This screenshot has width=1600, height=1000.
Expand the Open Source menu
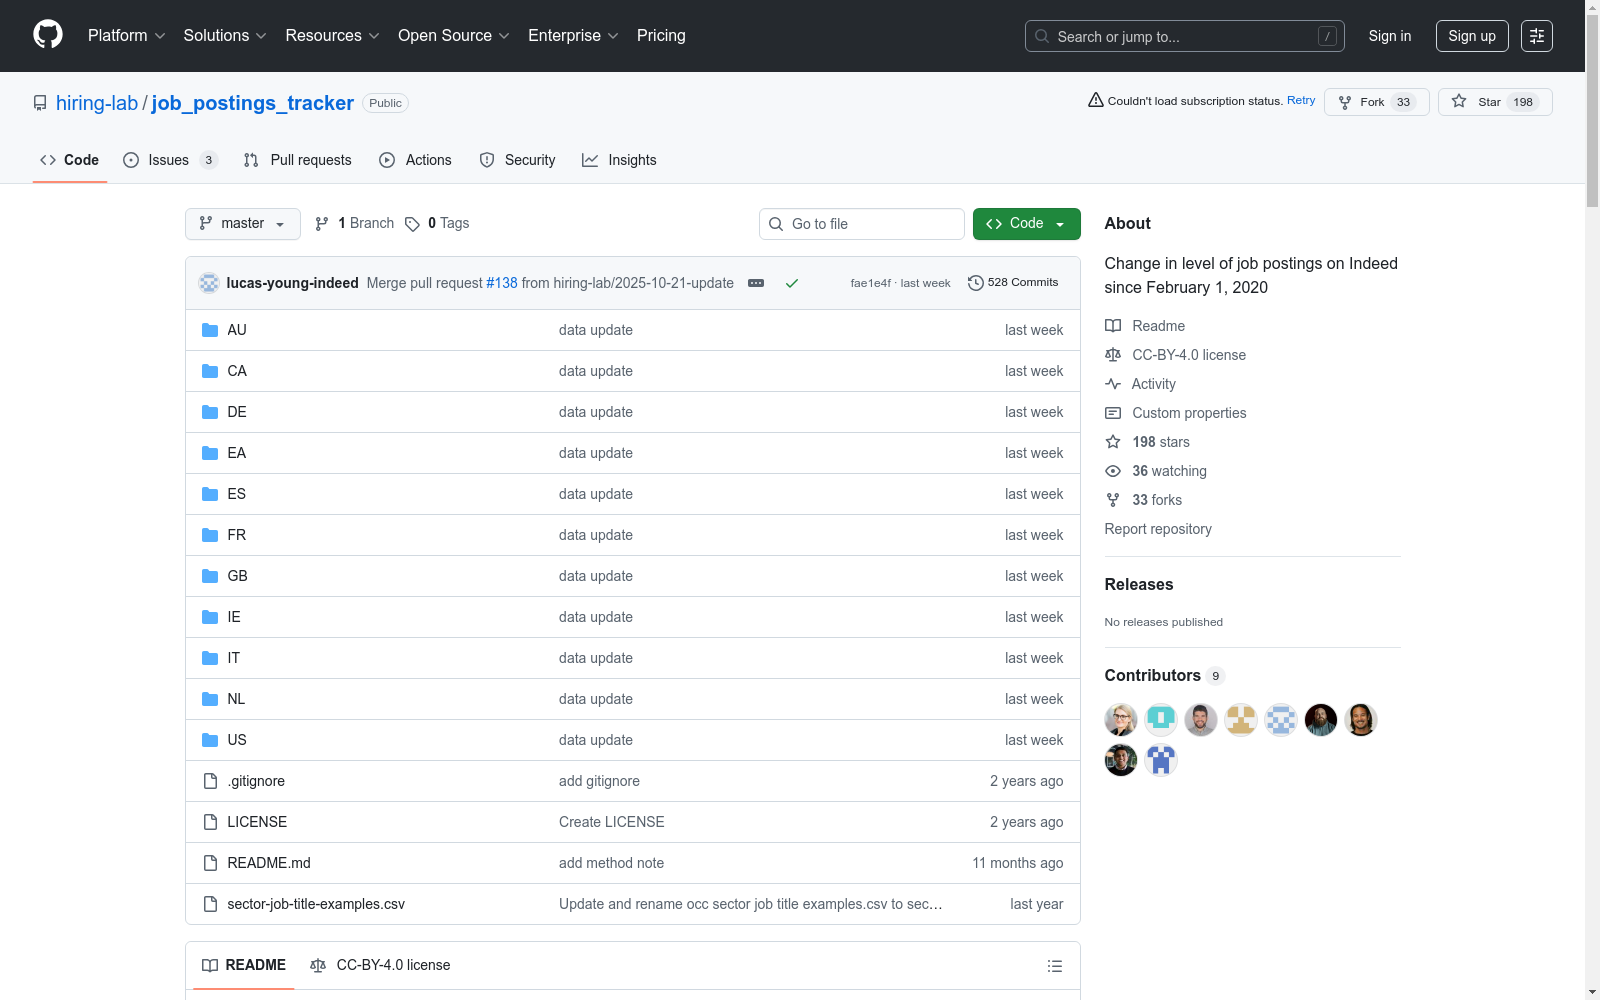454,36
